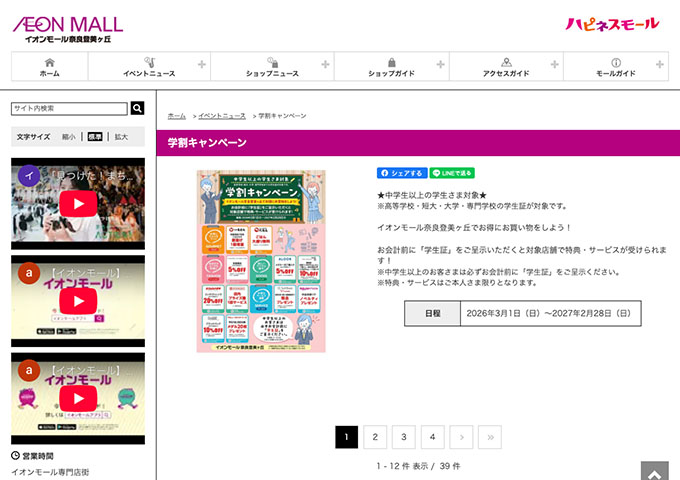Image resolution: width=680 pixels, height=480 pixels.
Task: Follow the イベントニュース breadcrumb link
Action: 222,116
